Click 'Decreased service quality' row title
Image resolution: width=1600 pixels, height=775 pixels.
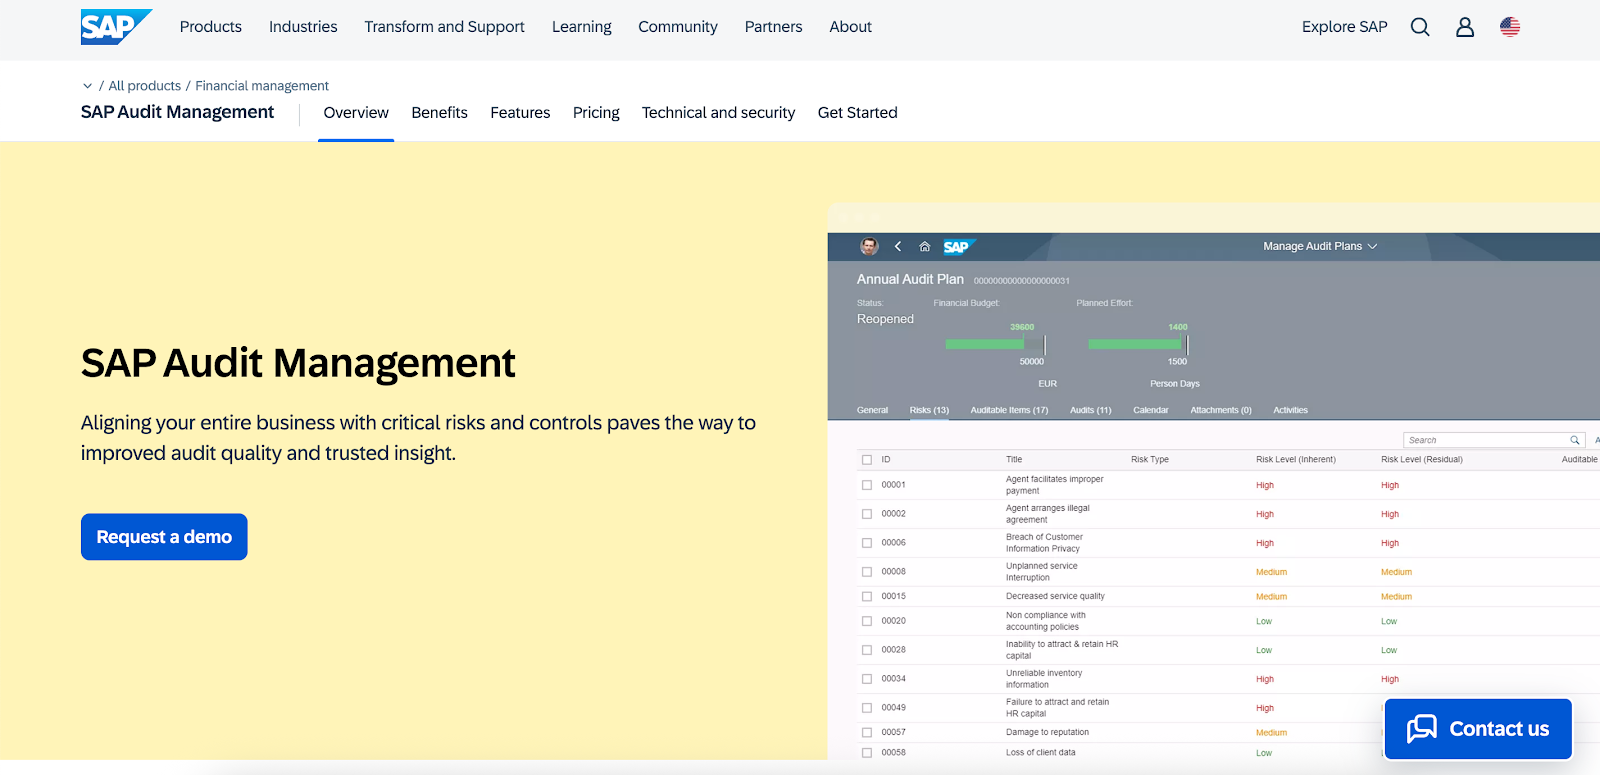(x=1055, y=596)
